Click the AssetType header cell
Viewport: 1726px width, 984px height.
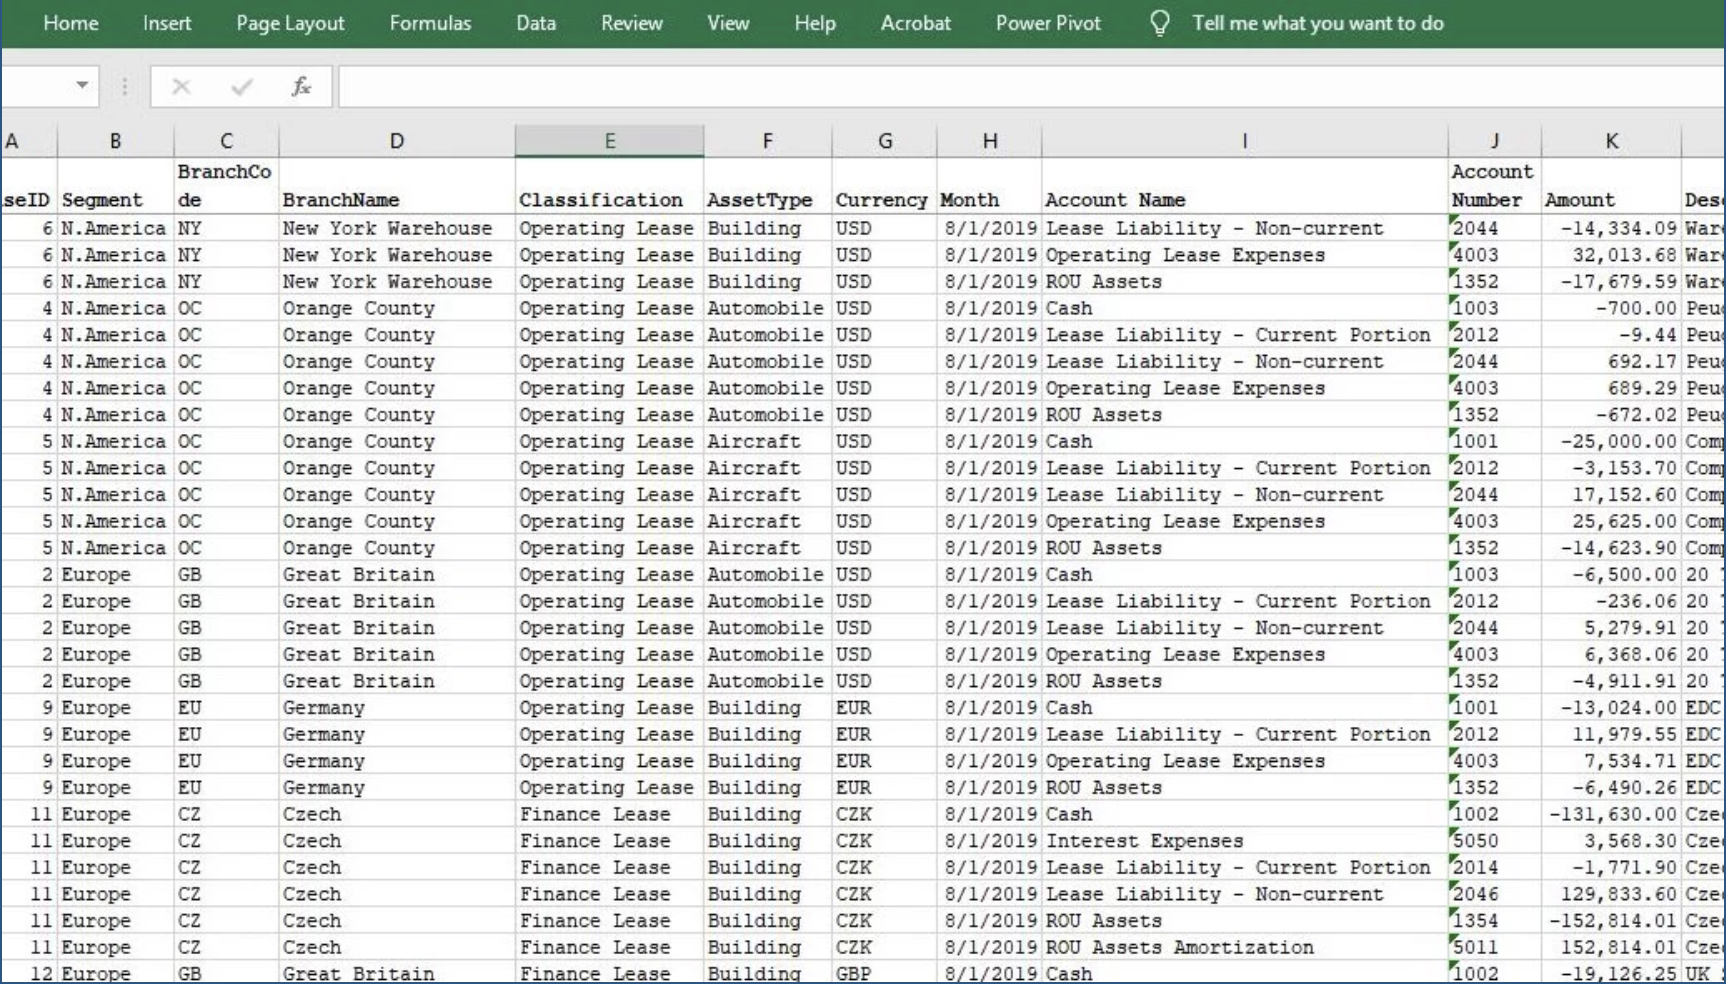(x=767, y=186)
